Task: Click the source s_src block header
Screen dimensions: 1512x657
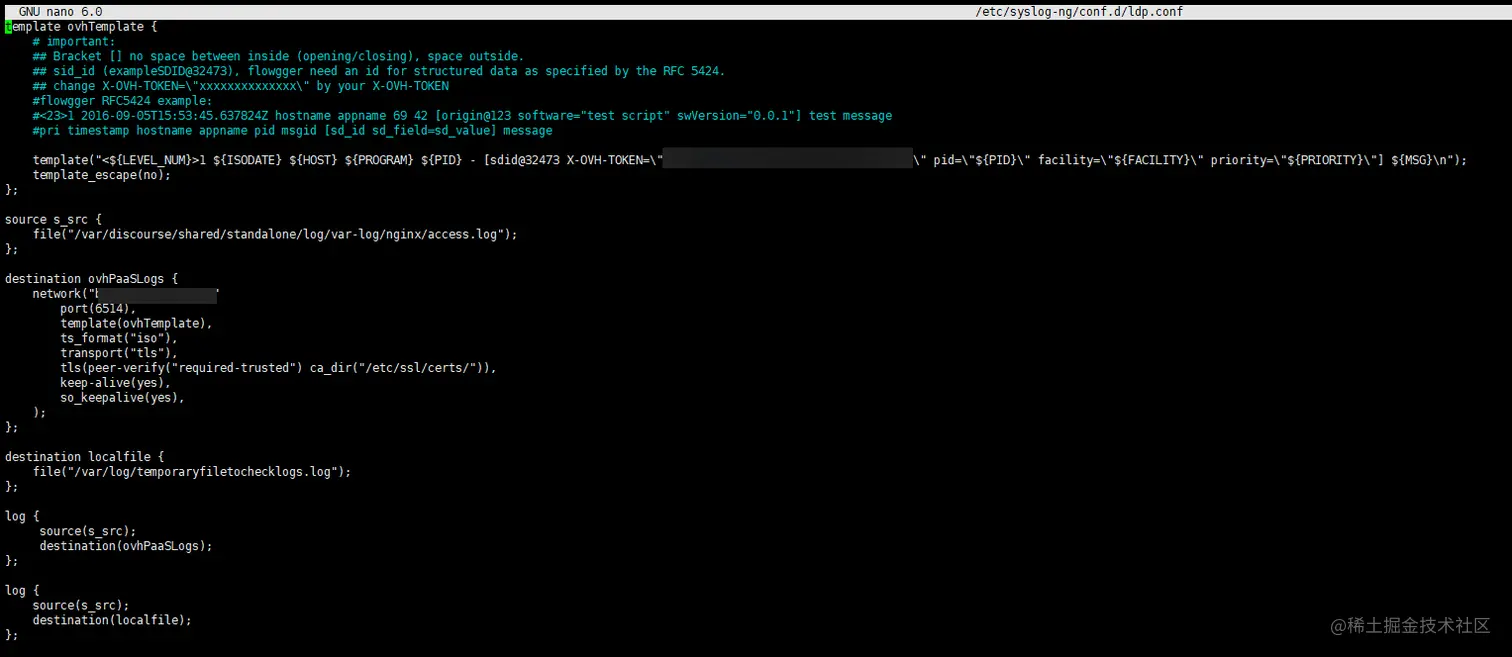Action: click(x=52, y=219)
